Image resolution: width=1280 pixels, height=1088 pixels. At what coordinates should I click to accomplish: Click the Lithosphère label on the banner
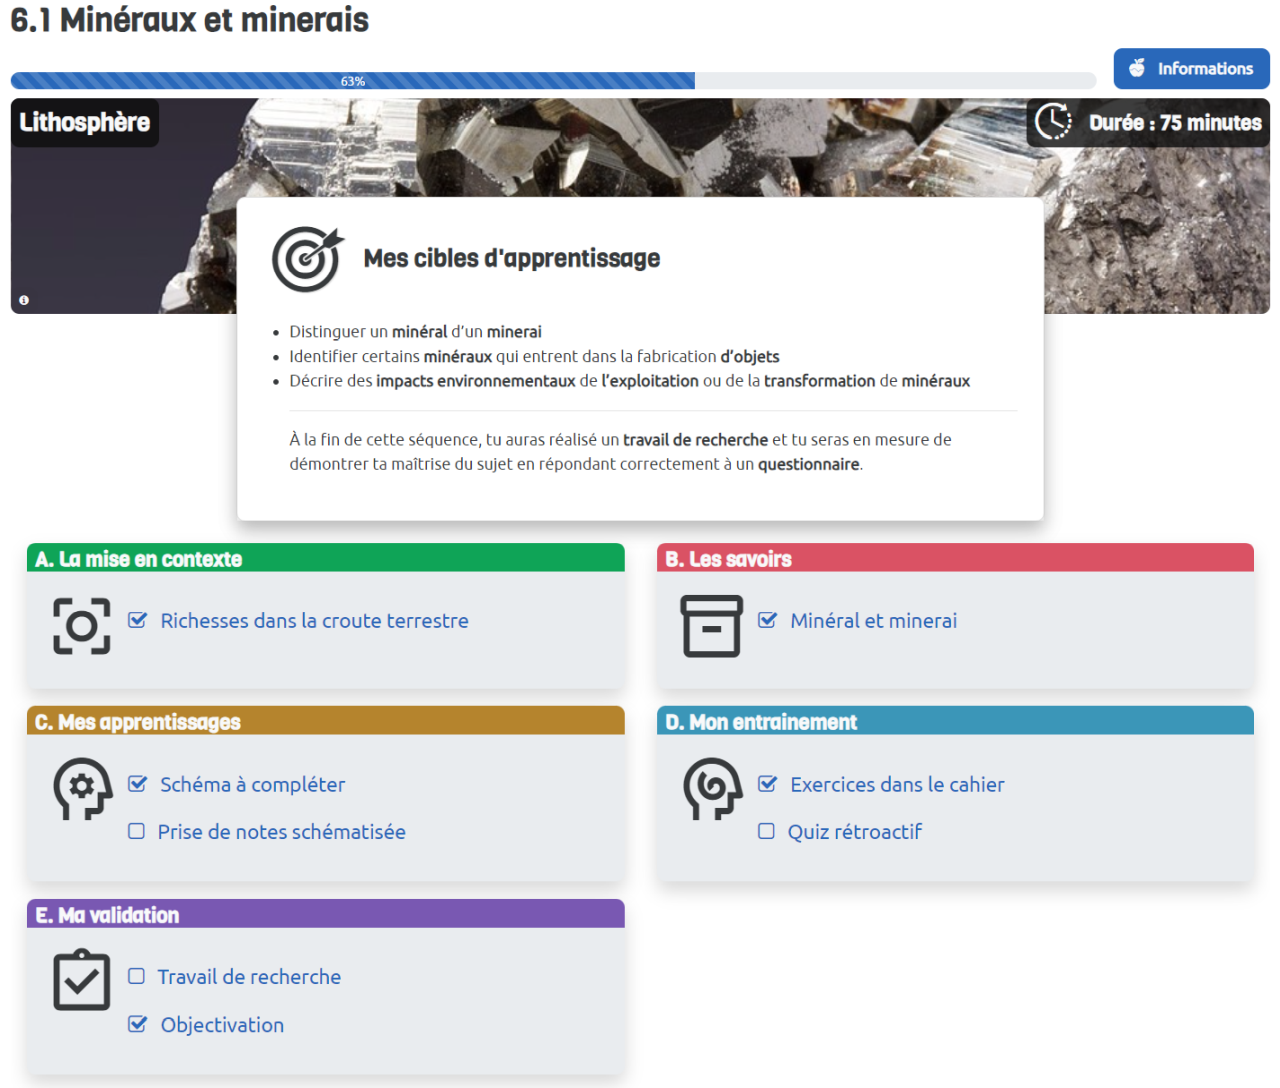click(85, 122)
